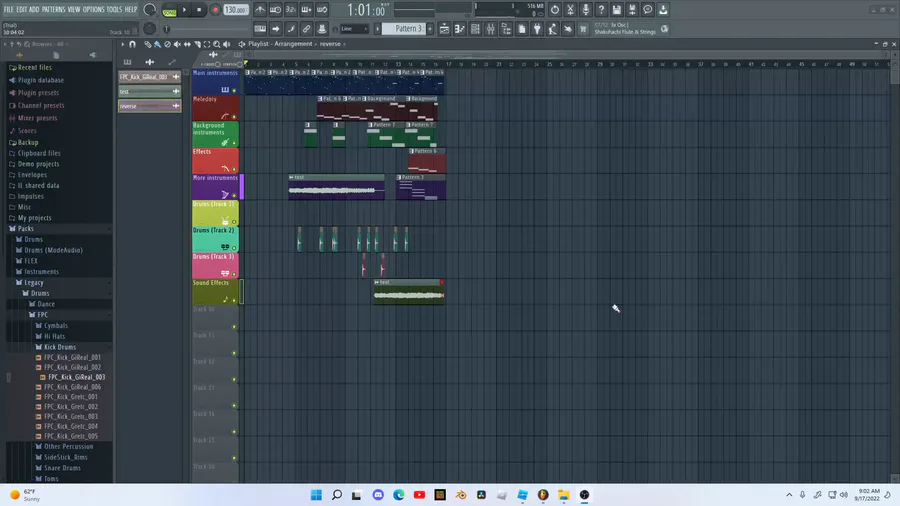This screenshot has height=506, width=900.
Task: Click the undo history icon
Action: click(x=554, y=10)
